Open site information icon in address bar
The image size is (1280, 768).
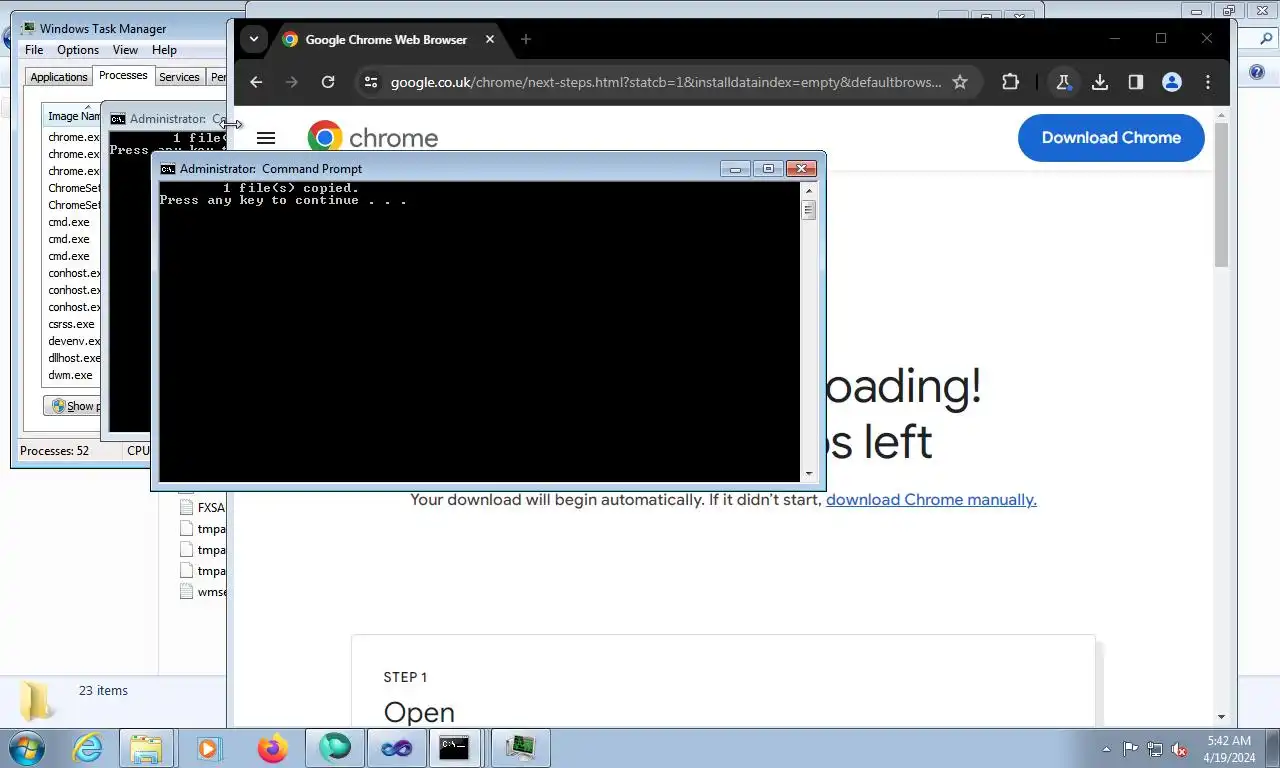tap(370, 82)
